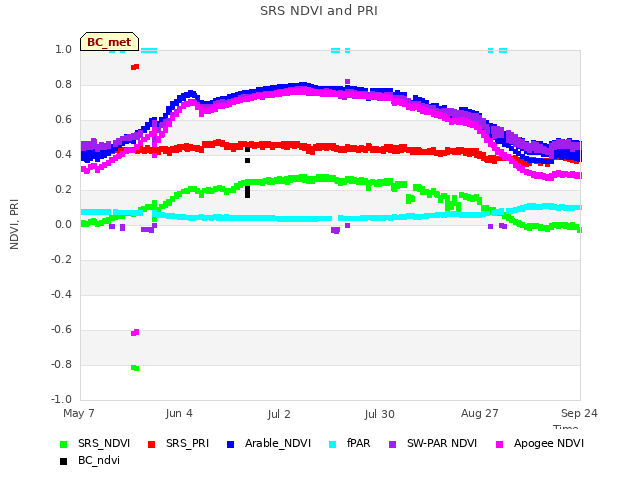Click the Sep 24 x-axis label
The image size is (640, 480).
pos(579,413)
